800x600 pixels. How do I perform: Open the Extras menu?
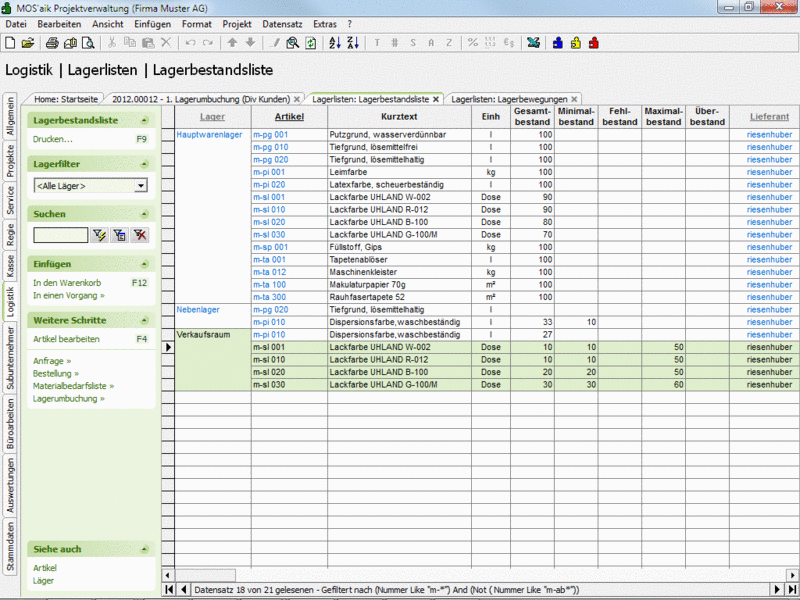point(324,24)
